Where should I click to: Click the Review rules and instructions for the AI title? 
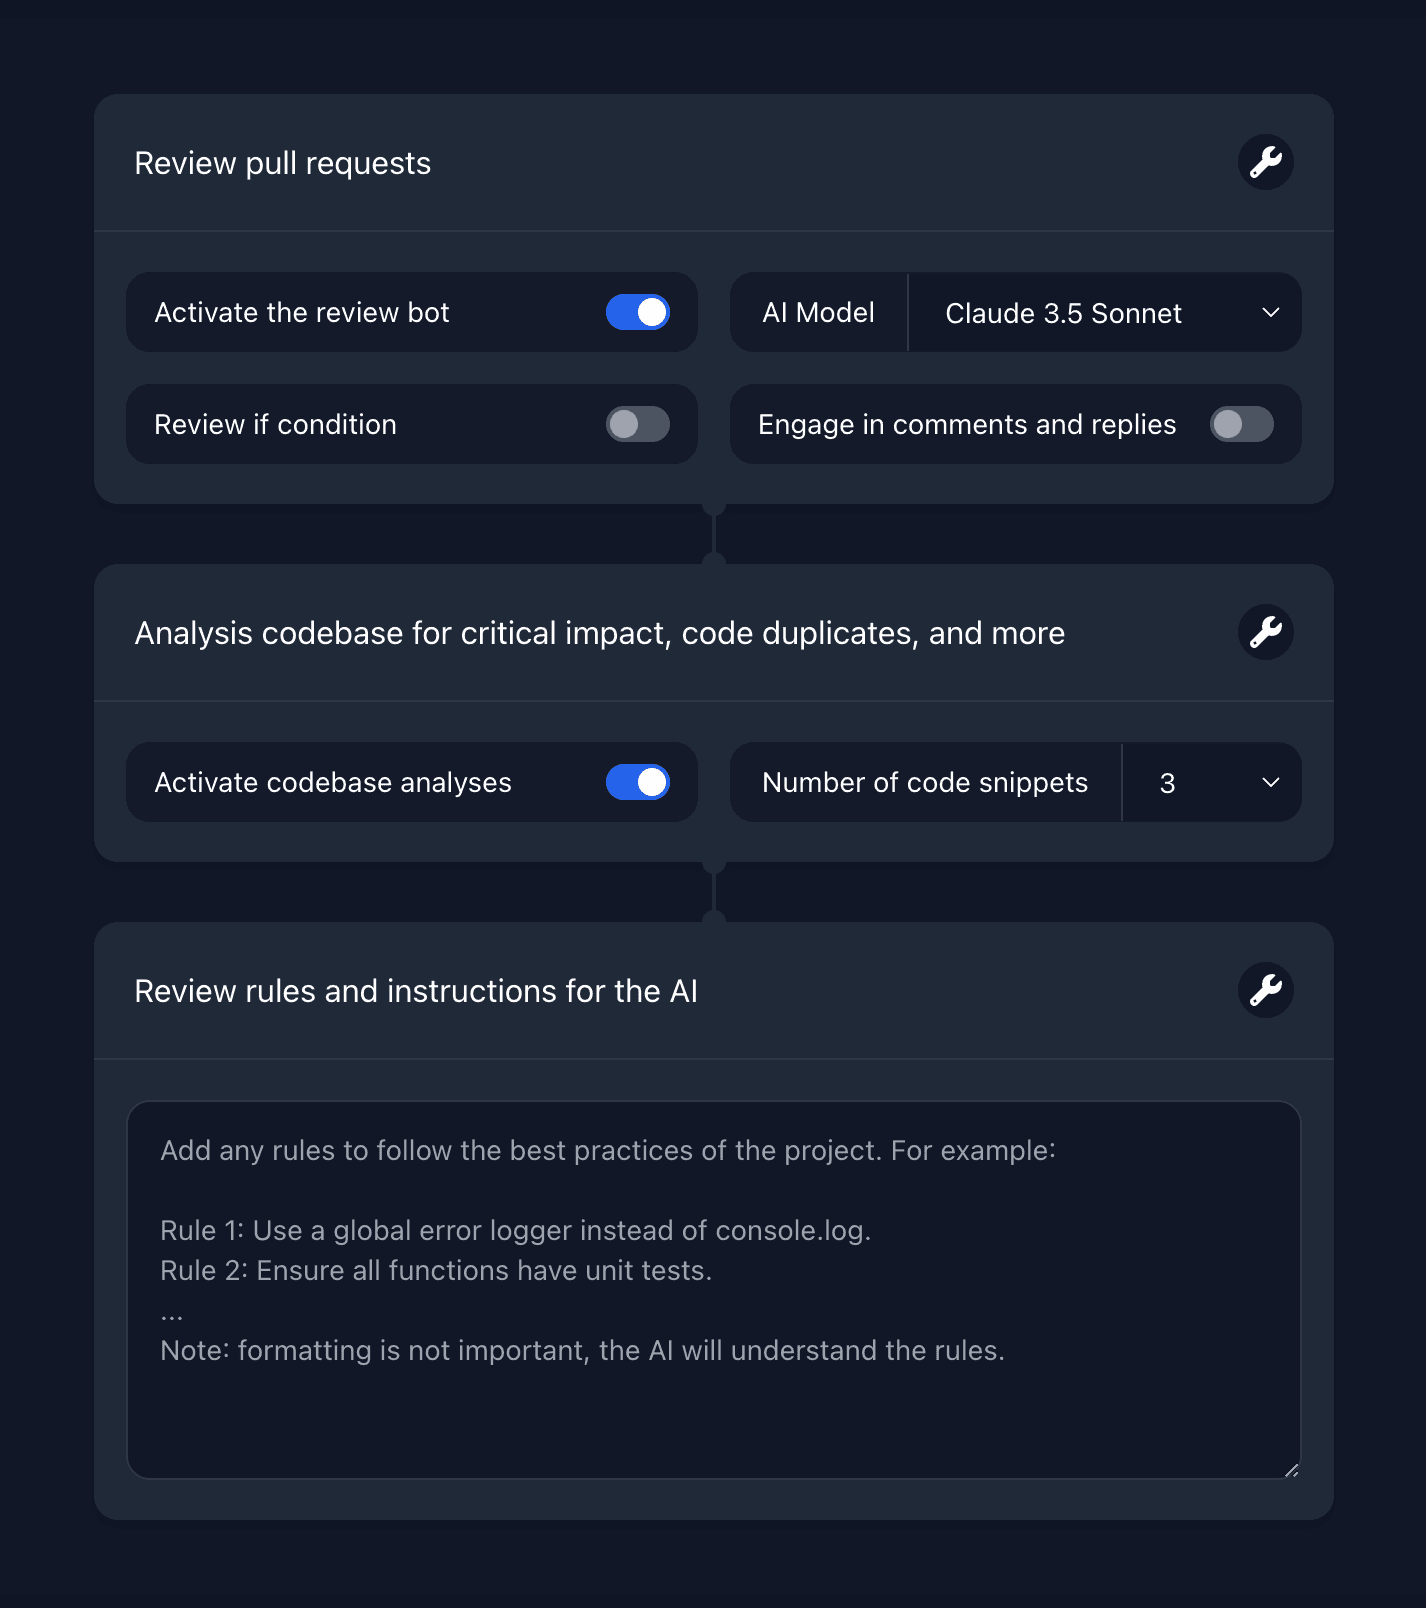click(416, 991)
